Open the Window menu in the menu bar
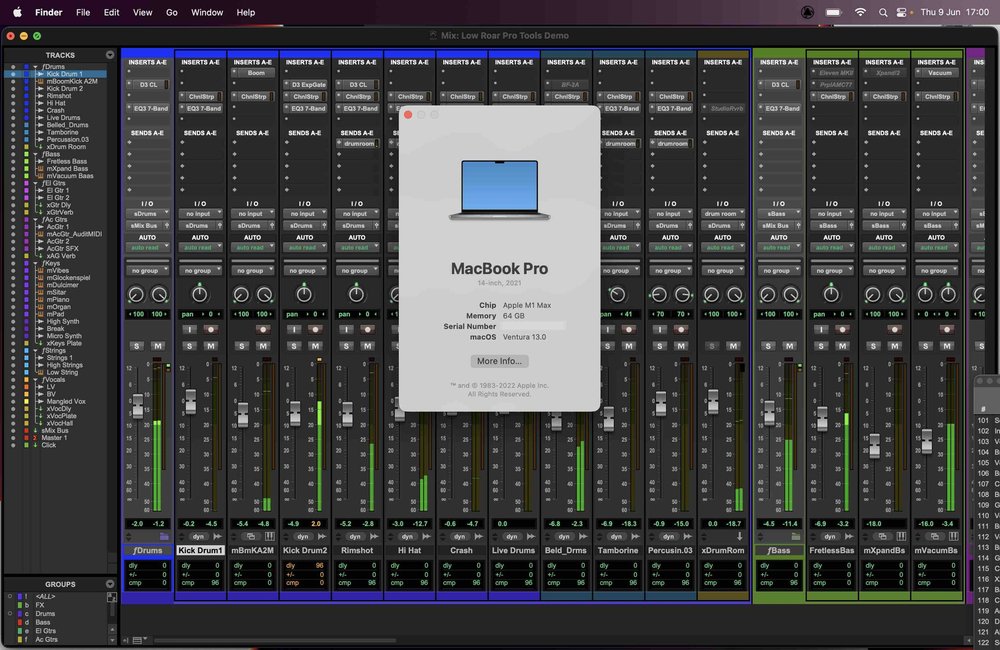This screenshot has width=1000, height=650. [207, 12]
